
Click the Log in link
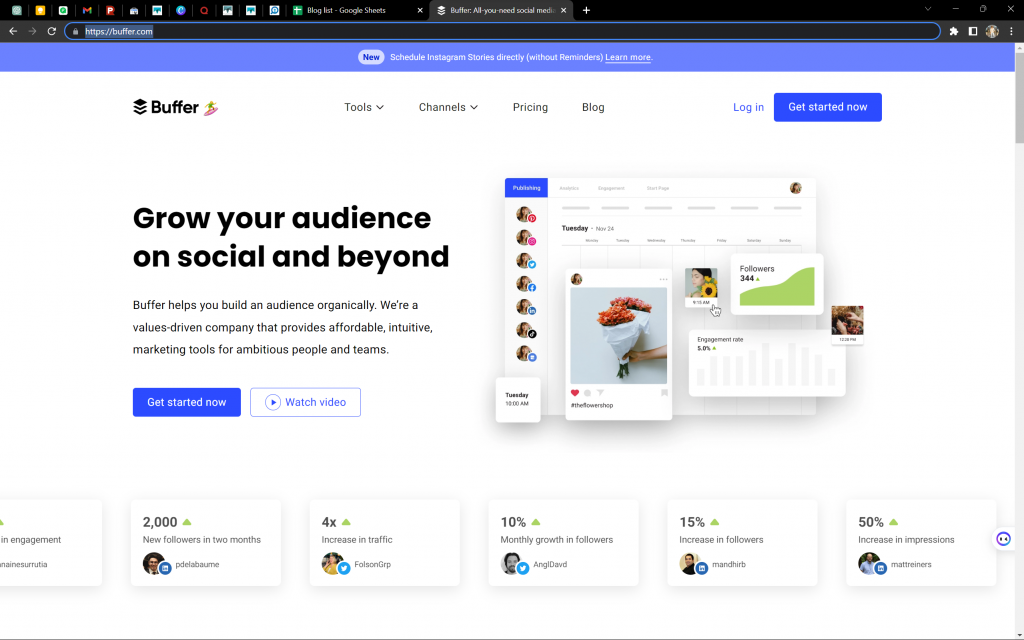[x=748, y=107]
